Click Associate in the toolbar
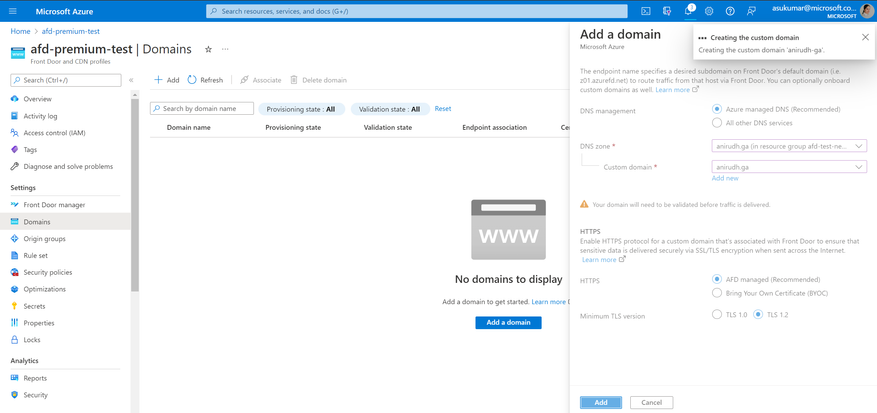This screenshot has width=877, height=413. [261, 80]
